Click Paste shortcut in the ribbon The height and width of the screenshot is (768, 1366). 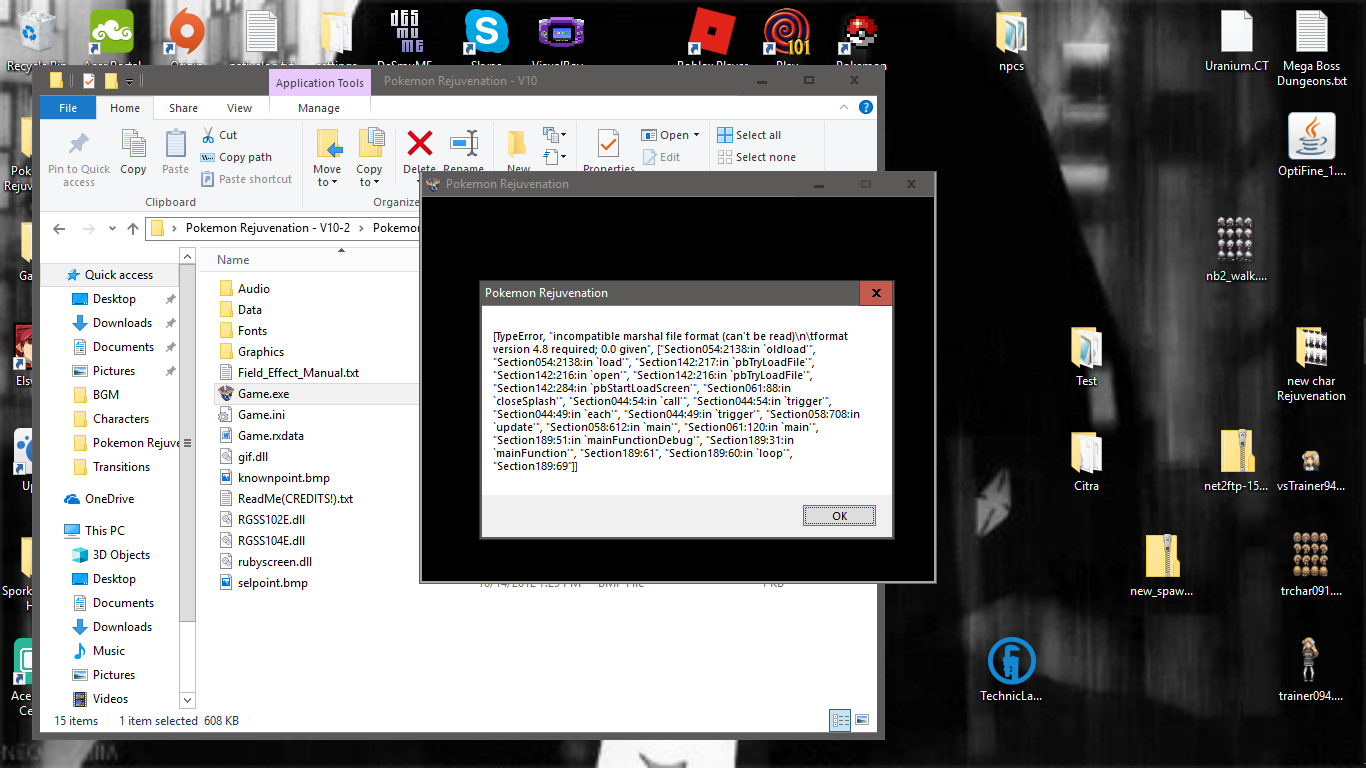(246, 179)
